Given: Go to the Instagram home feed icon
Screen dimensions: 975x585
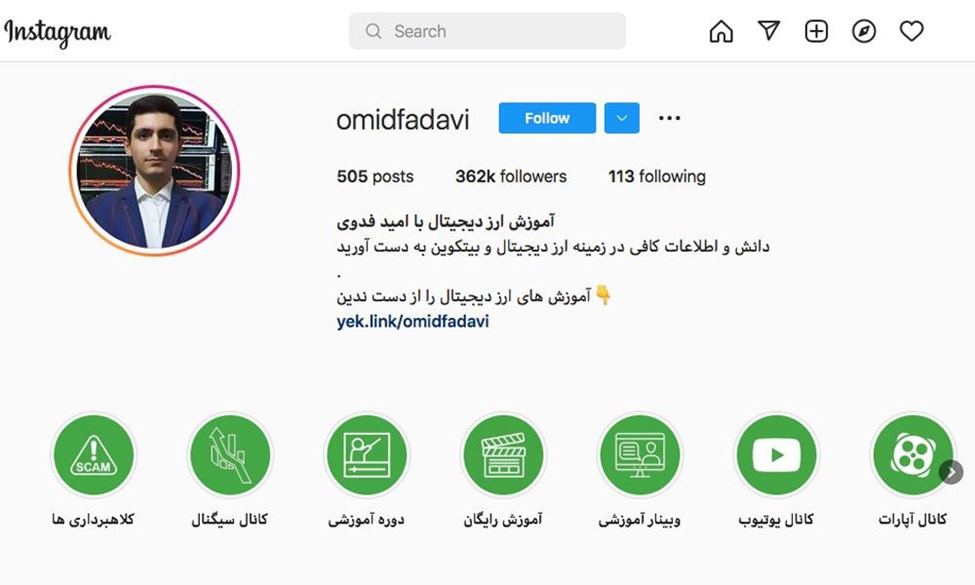Looking at the screenshot, I should (721, 31).
